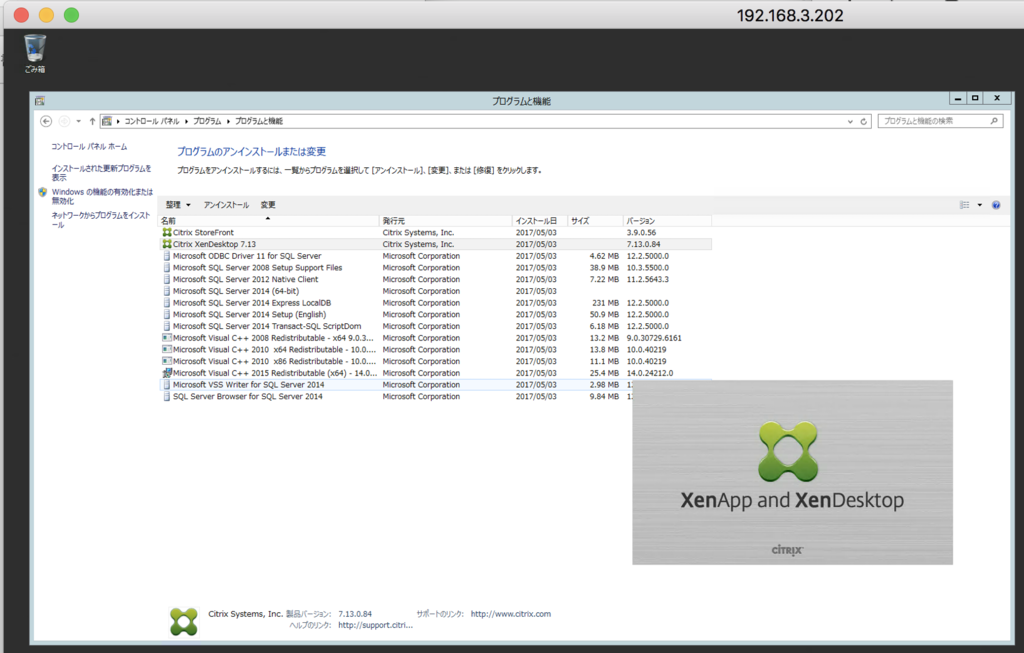Click the control panel icon in address bar
This screenshot has height=653, width=1024.
pos(107,121)
